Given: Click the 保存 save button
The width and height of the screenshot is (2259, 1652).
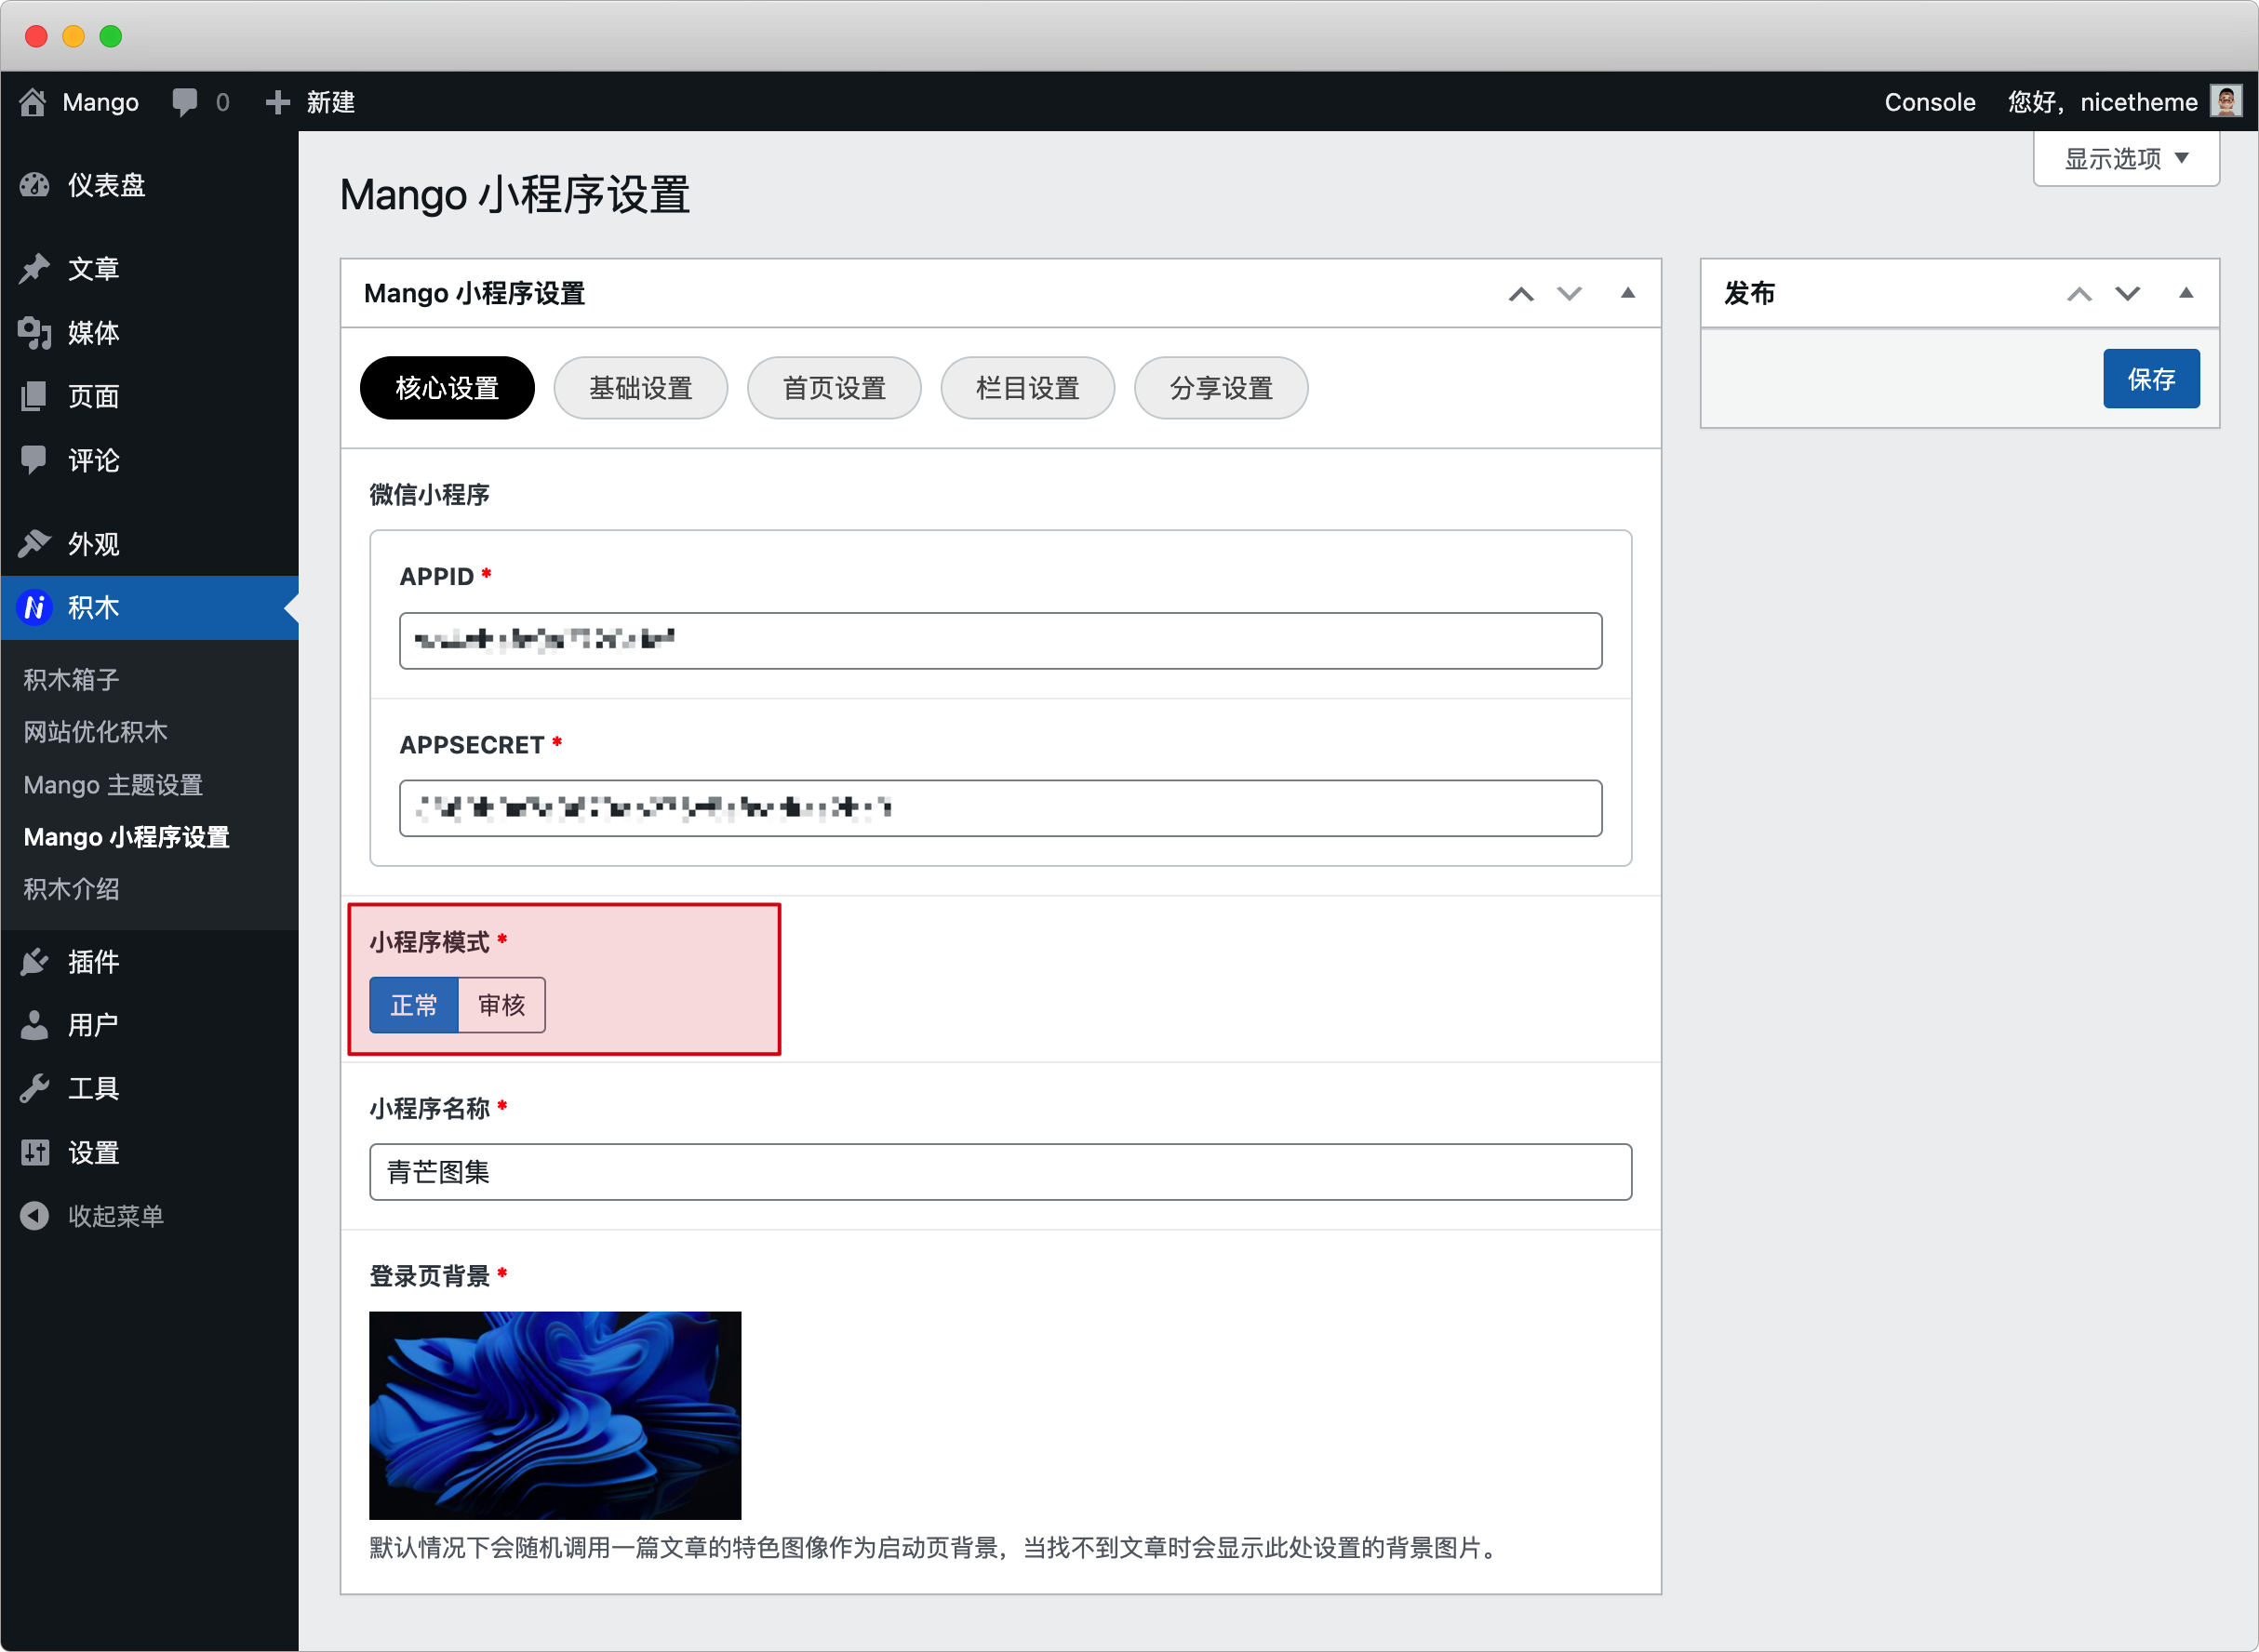Looking at the screenshot, I should pos(2151,379).
